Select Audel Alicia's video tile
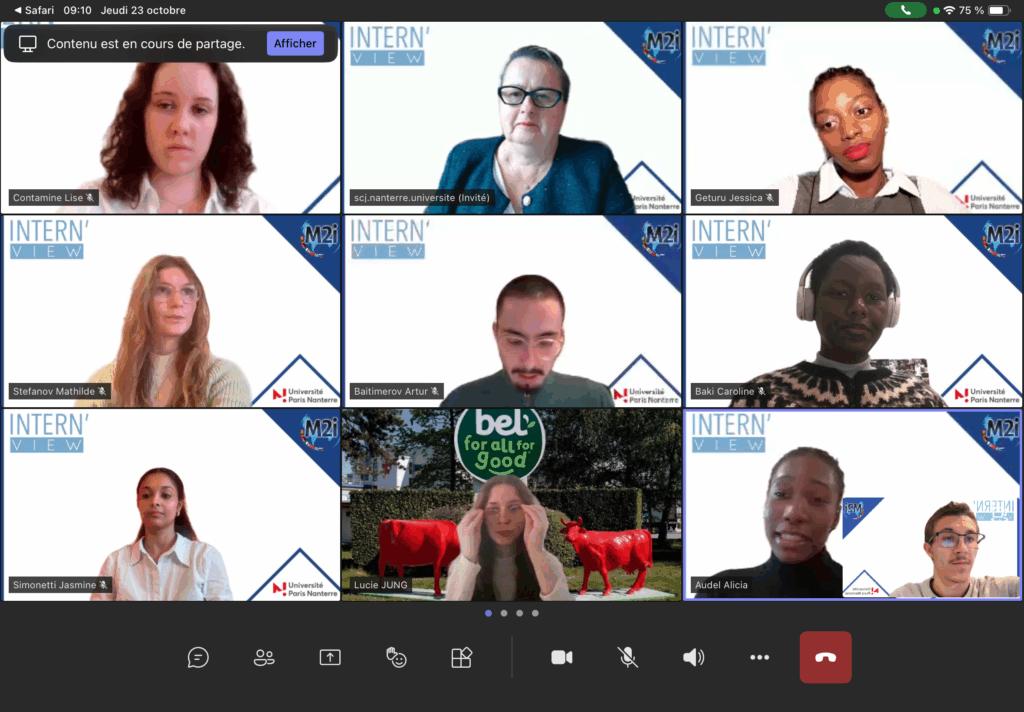Image resolution: width=1024 pixels, height=712 pixels. coord(852,505)
